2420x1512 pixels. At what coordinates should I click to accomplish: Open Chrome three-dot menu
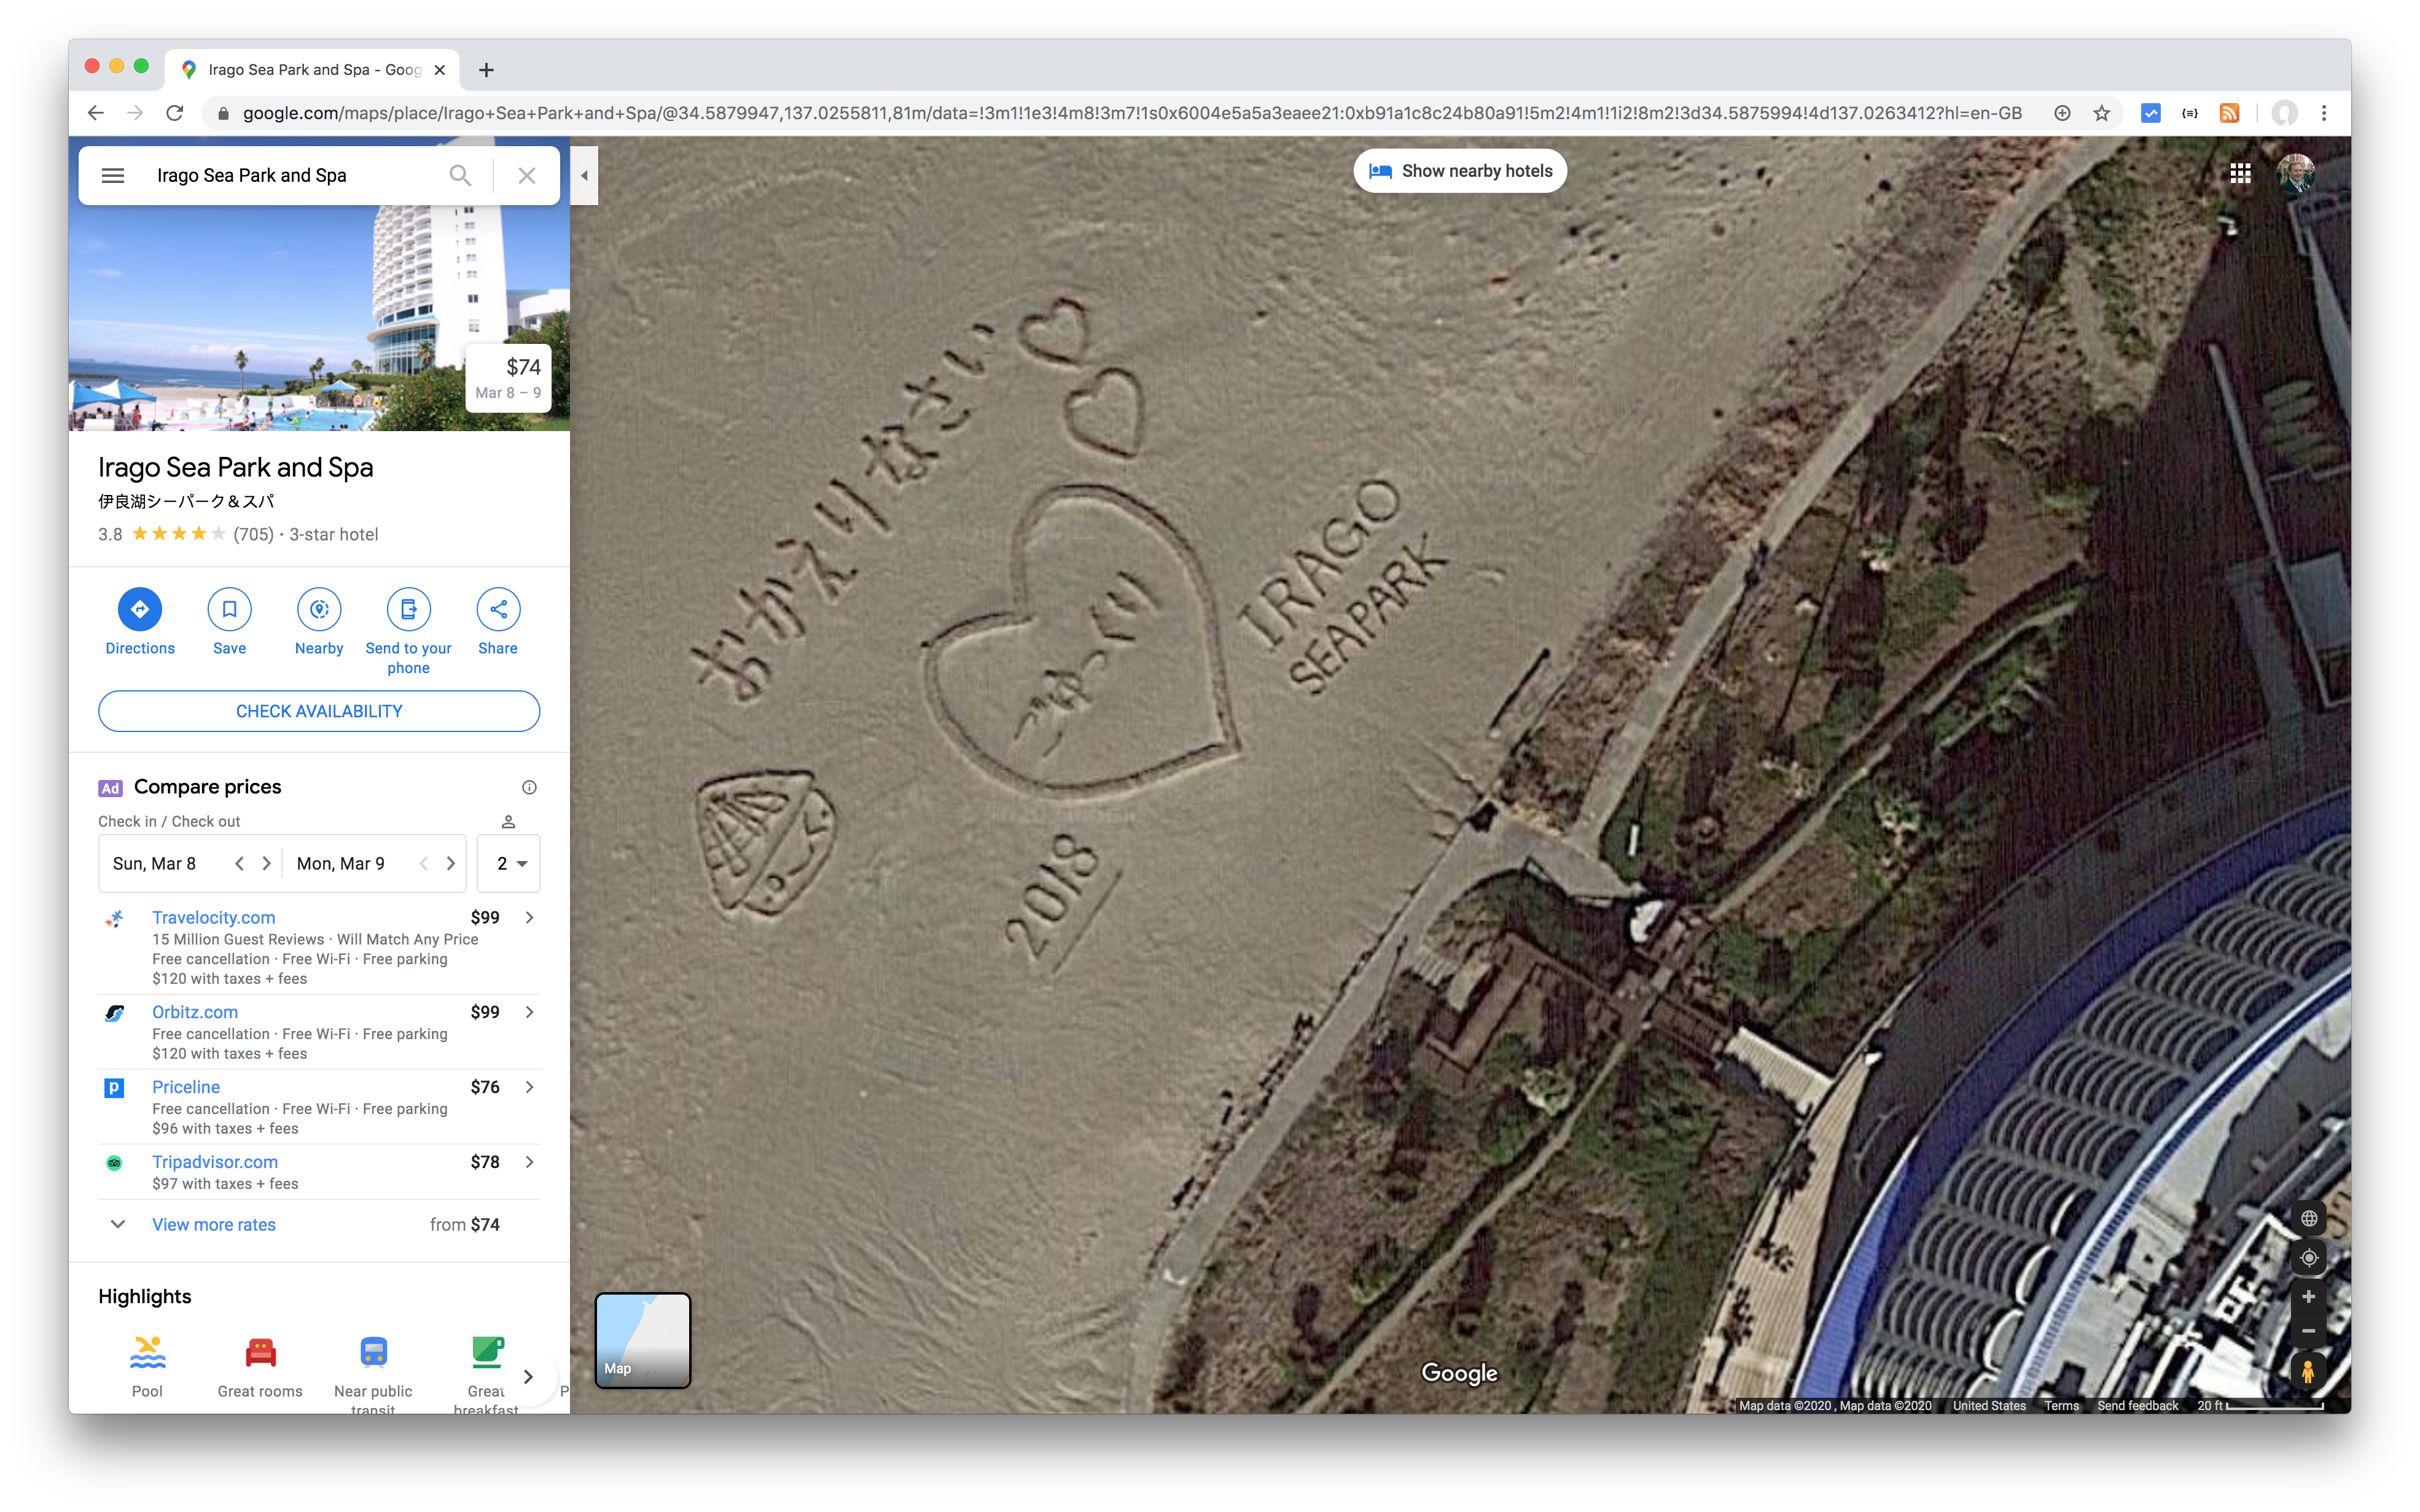click(x=2324, y=113)
